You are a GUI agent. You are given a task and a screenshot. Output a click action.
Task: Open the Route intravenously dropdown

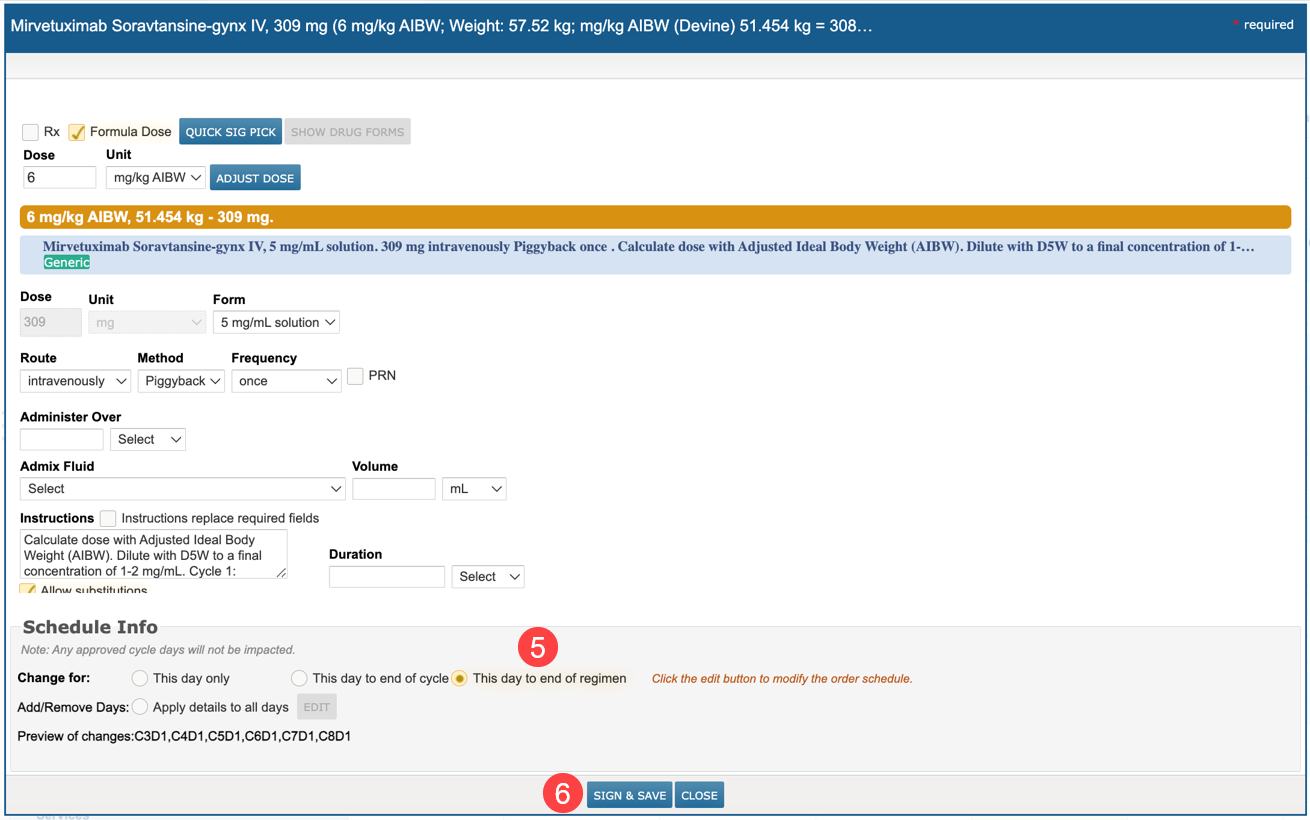coord(76,381)
